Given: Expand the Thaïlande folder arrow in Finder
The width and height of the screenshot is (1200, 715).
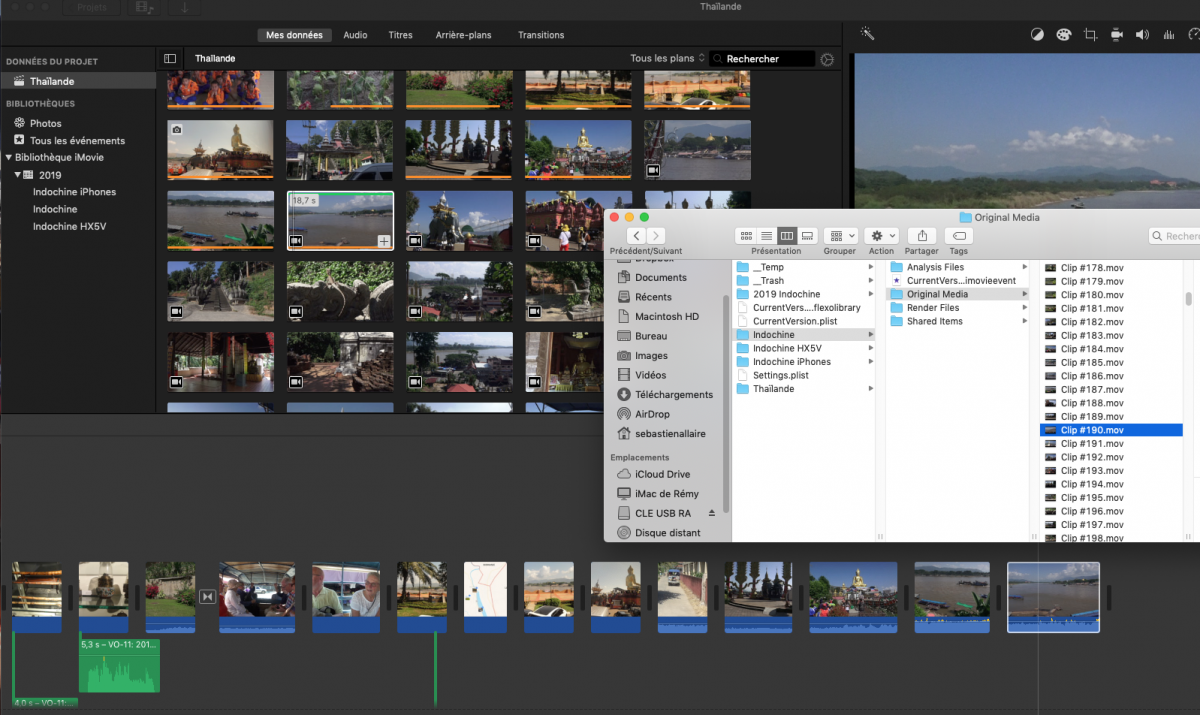Looking at the screenshot, I should pos(871,389).
